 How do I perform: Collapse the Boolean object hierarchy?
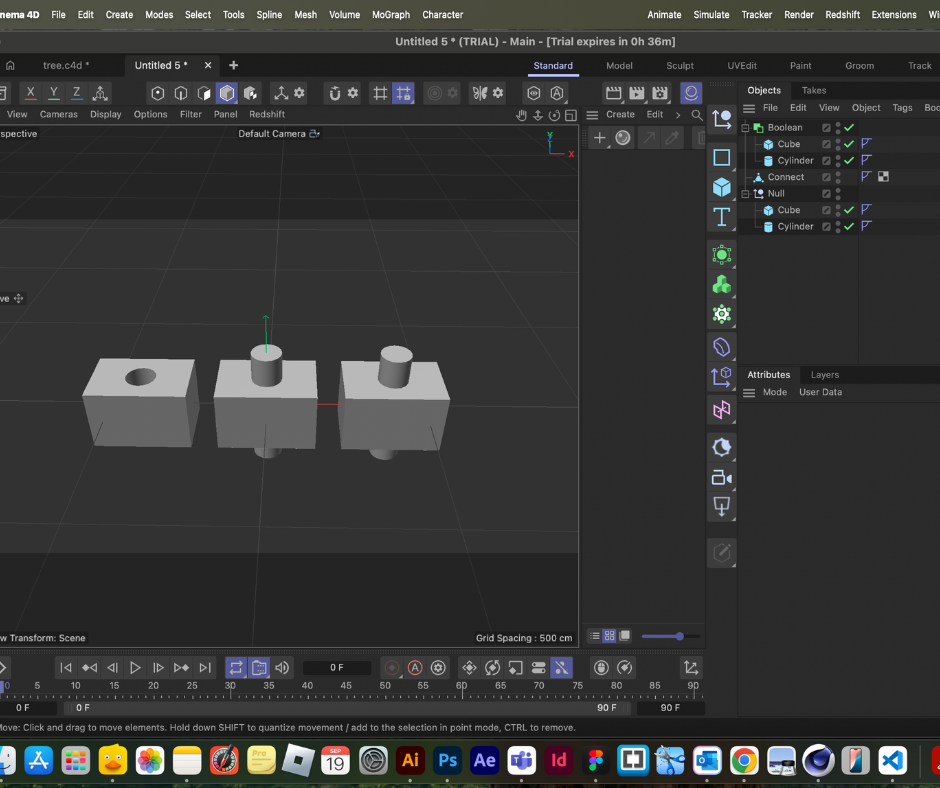(x=744, y=127)
